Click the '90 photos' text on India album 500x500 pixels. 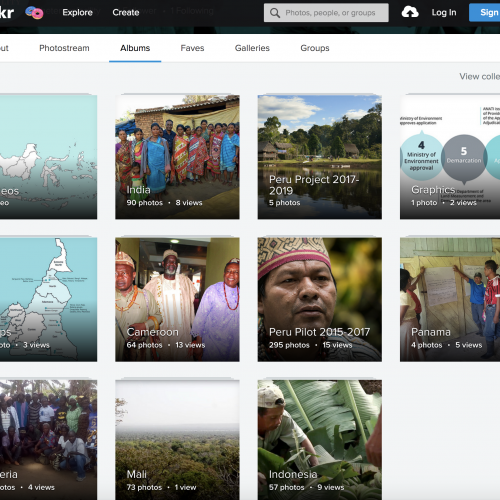coord(145,203)
